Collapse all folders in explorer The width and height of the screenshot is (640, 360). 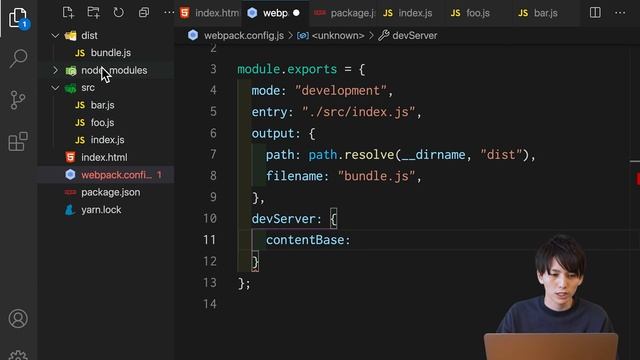coord(144,13)
